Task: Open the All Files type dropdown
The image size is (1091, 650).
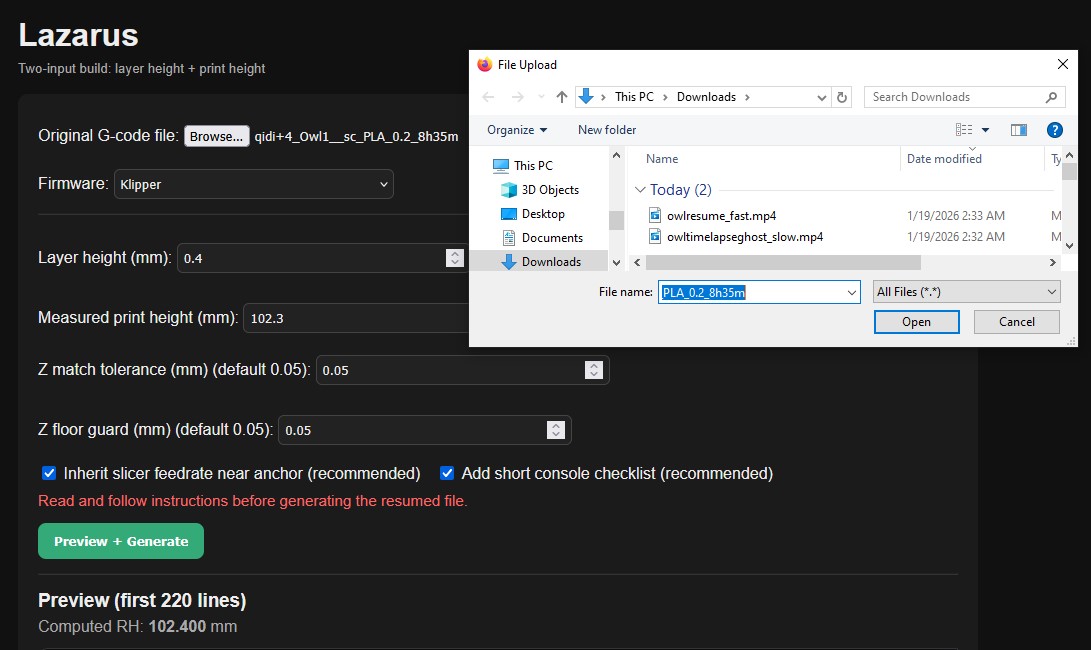Action: (966, 292)
